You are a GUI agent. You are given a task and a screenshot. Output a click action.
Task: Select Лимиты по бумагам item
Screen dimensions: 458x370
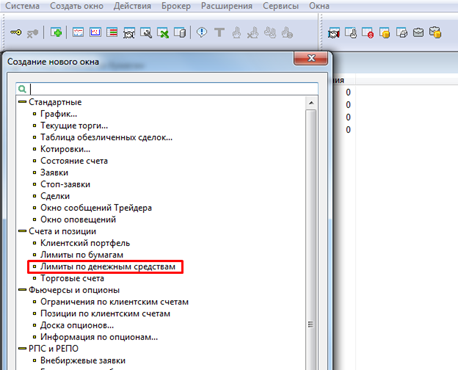pyautogui.click(x=82, y=255)
